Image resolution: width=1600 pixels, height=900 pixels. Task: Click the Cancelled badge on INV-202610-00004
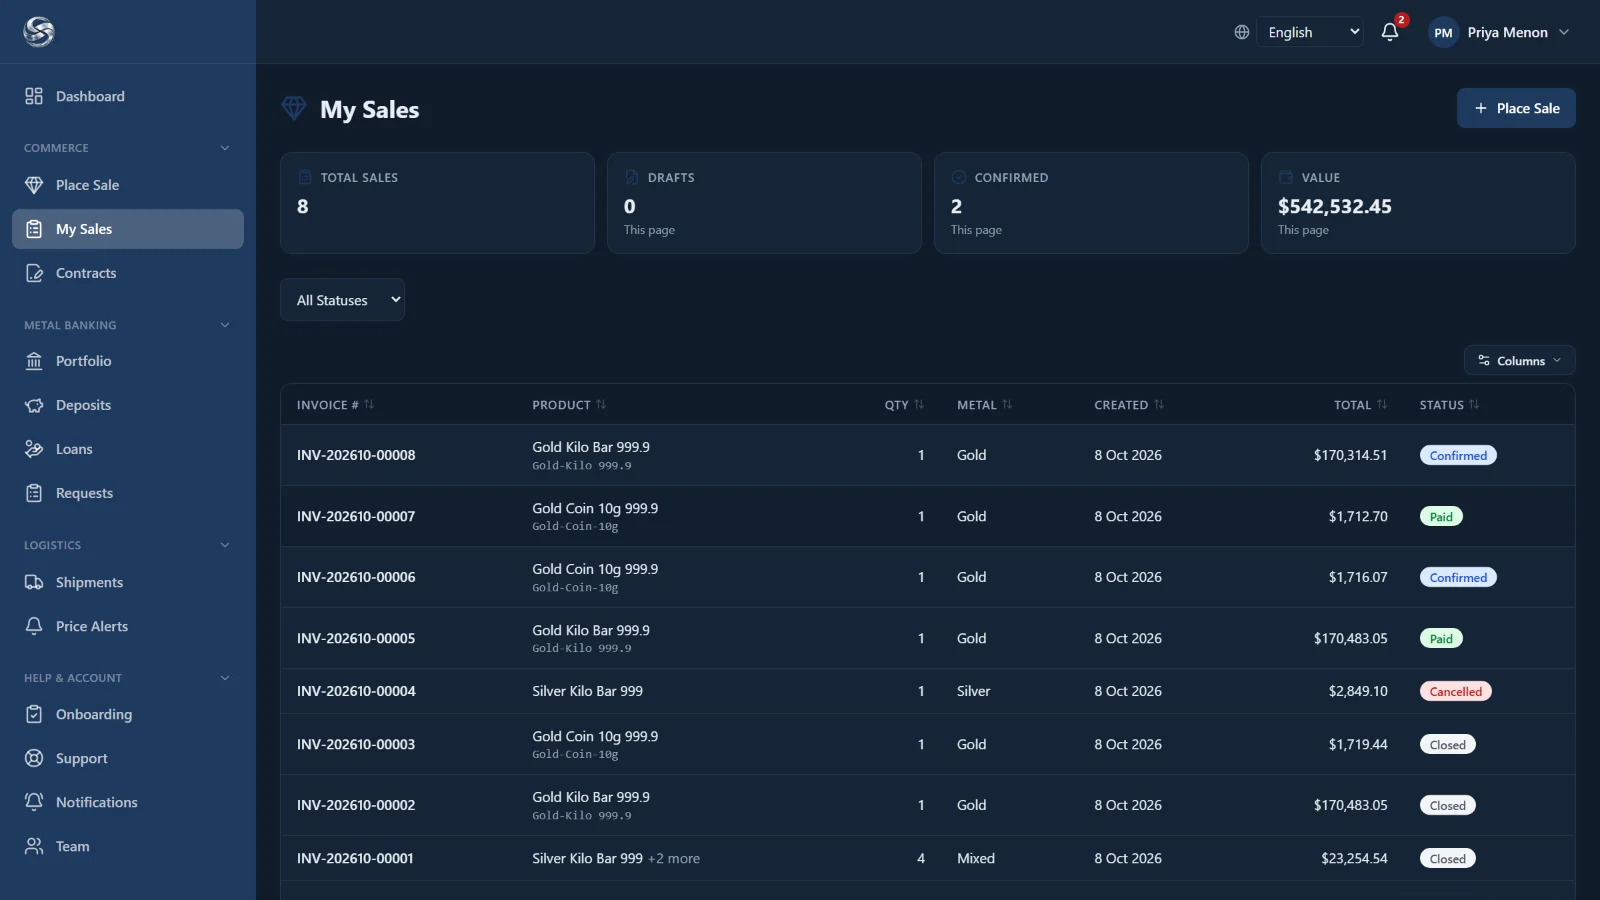pyautogui.click(x=1455, y=691)
